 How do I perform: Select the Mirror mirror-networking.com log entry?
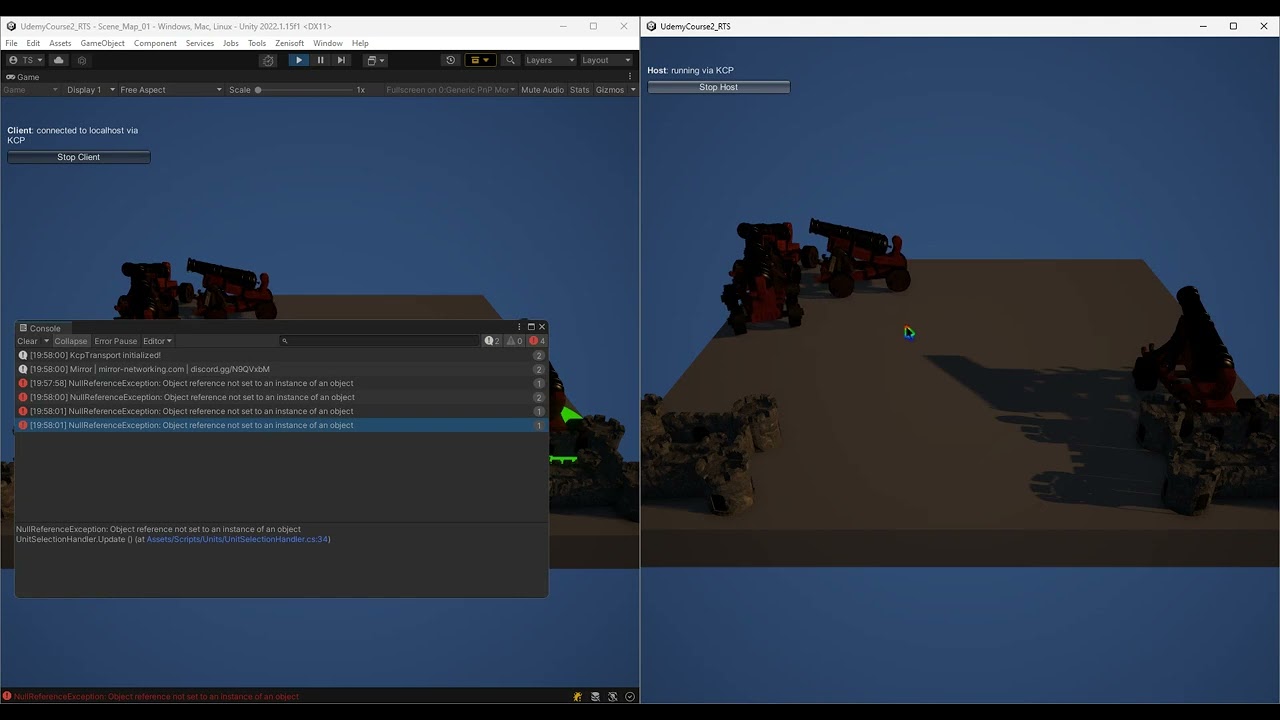[281, 369]
